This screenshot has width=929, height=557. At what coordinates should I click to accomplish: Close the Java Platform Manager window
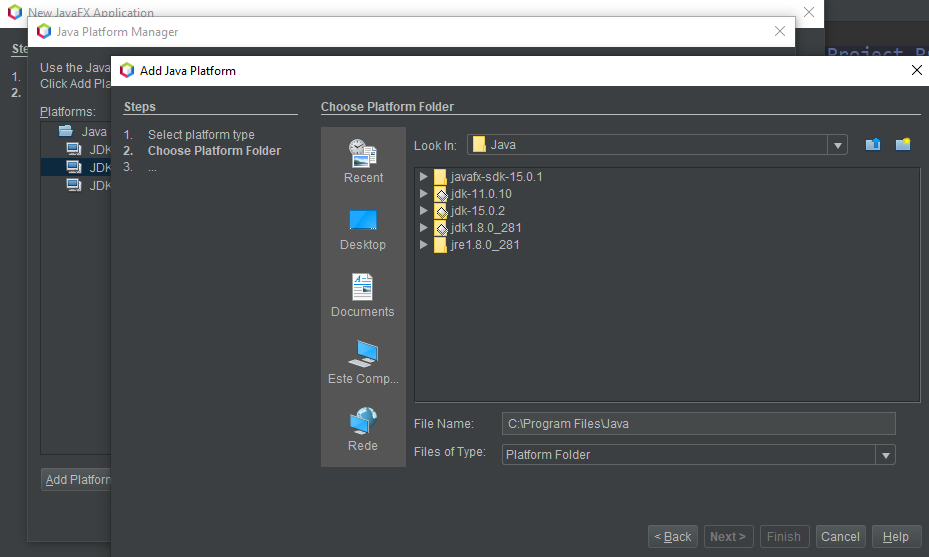(x=780, y=31)
